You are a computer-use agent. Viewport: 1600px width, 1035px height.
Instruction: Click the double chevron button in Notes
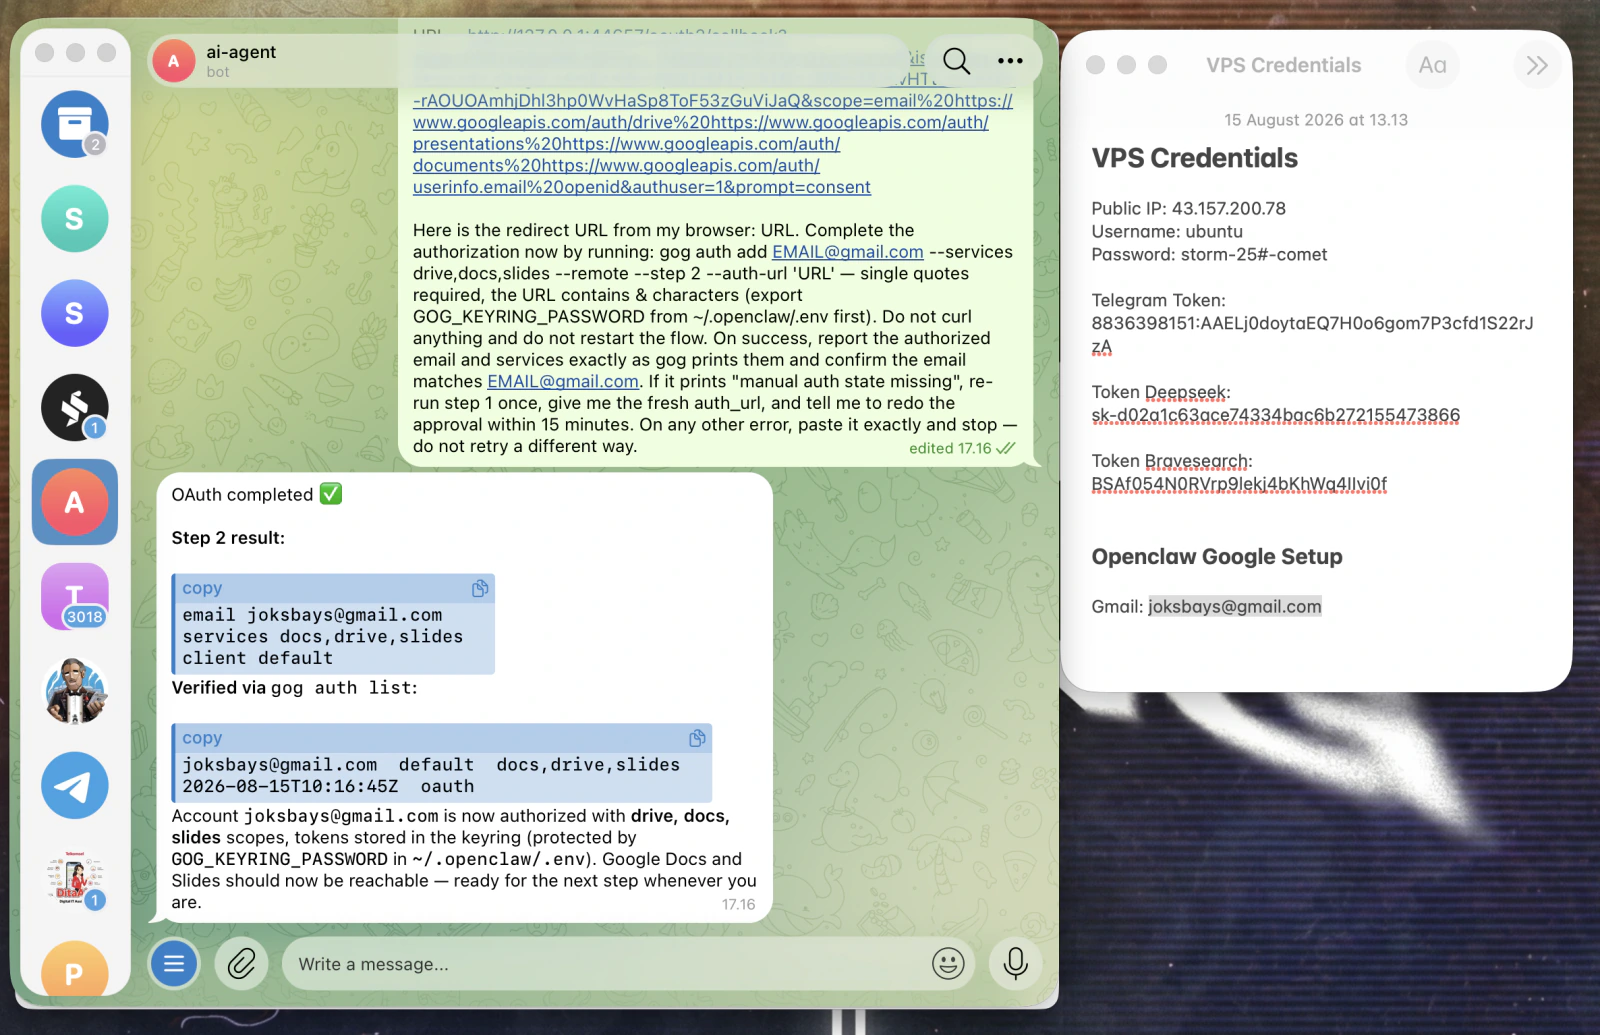[1537, 65]
